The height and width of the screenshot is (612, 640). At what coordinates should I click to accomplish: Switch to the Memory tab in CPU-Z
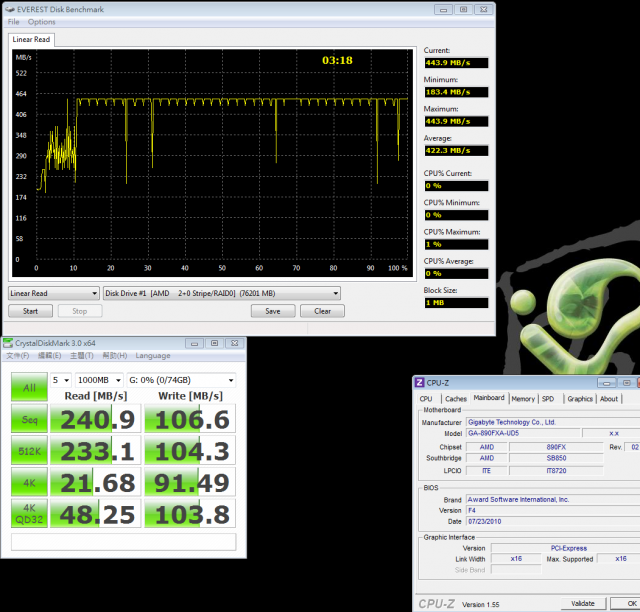(x=523, y=399)
